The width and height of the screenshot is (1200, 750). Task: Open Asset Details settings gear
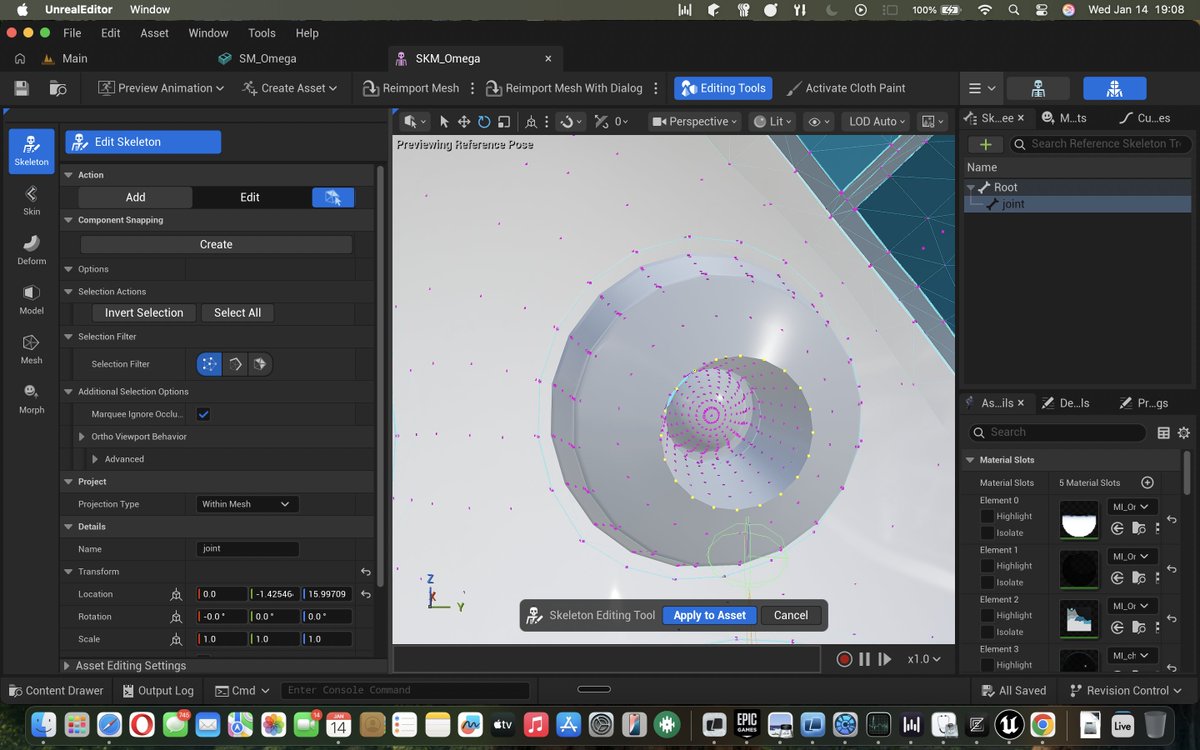point(1184,433)
